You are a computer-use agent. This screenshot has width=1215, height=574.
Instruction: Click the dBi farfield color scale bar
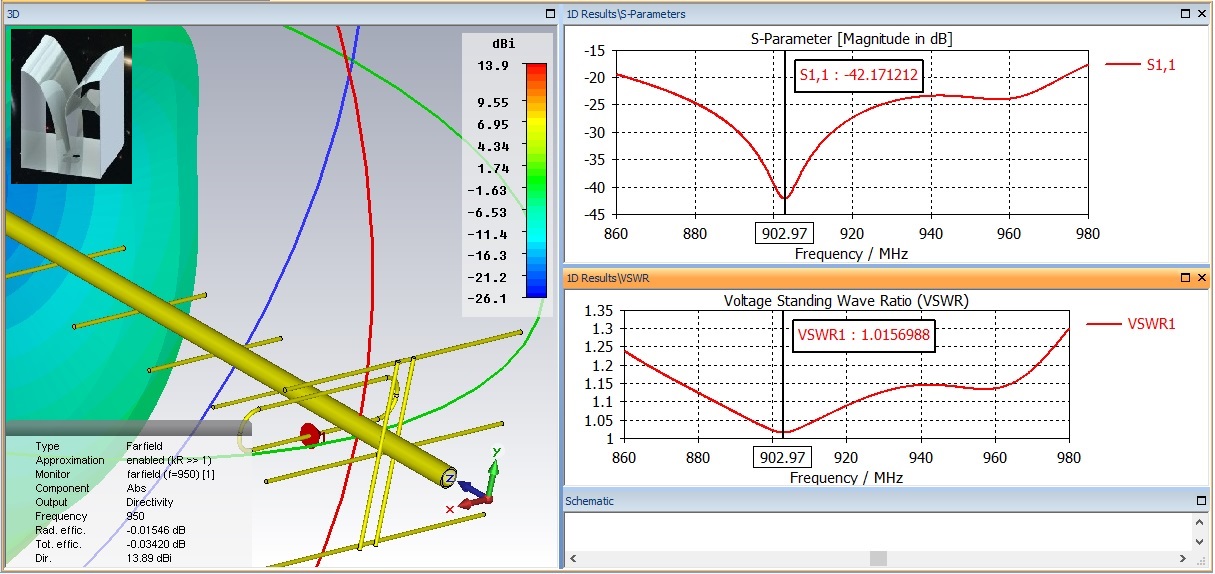[x=536, y=180]
